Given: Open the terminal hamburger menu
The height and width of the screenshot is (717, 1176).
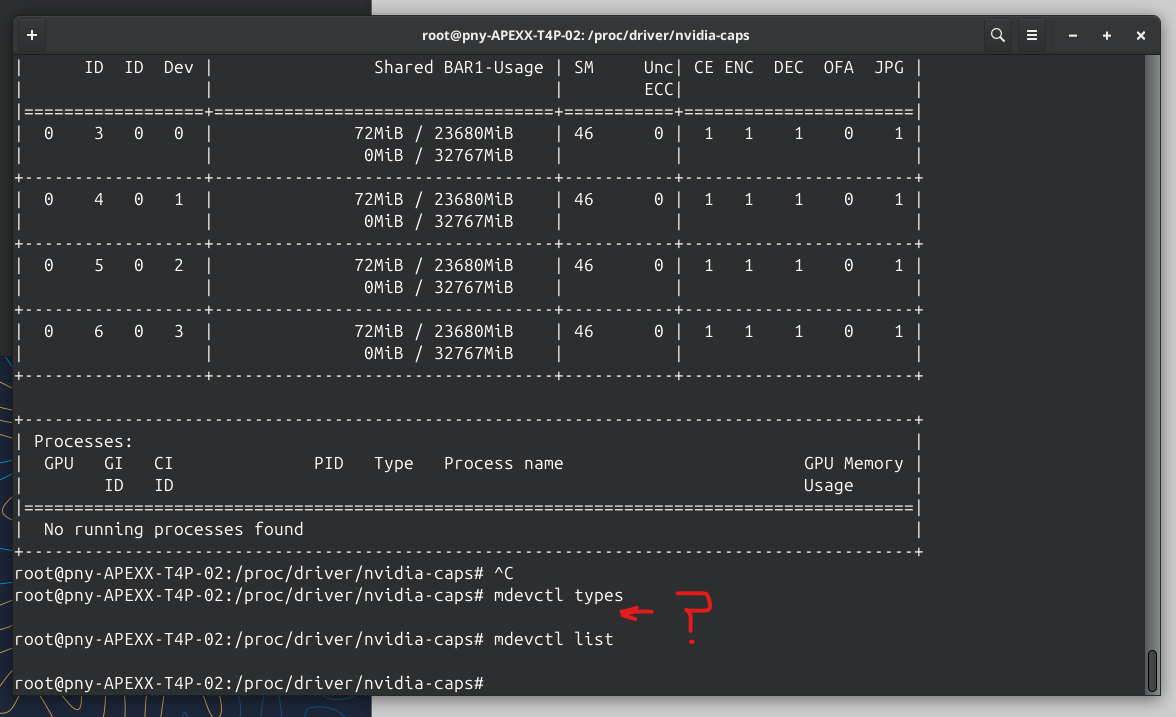Looking at the screenshot, I should [x=1033, y=35].
